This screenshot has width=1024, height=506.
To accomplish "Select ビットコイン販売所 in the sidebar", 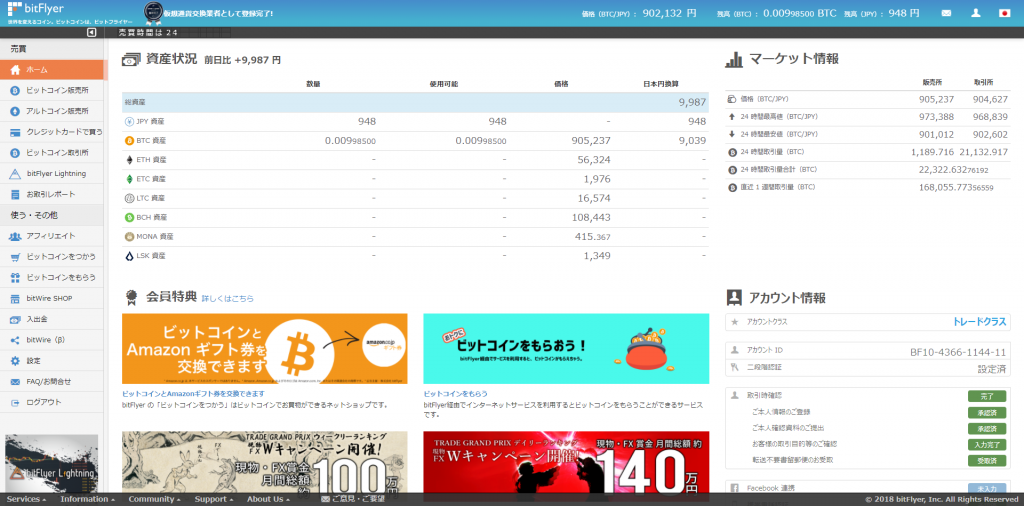I will tap(56, 91).
